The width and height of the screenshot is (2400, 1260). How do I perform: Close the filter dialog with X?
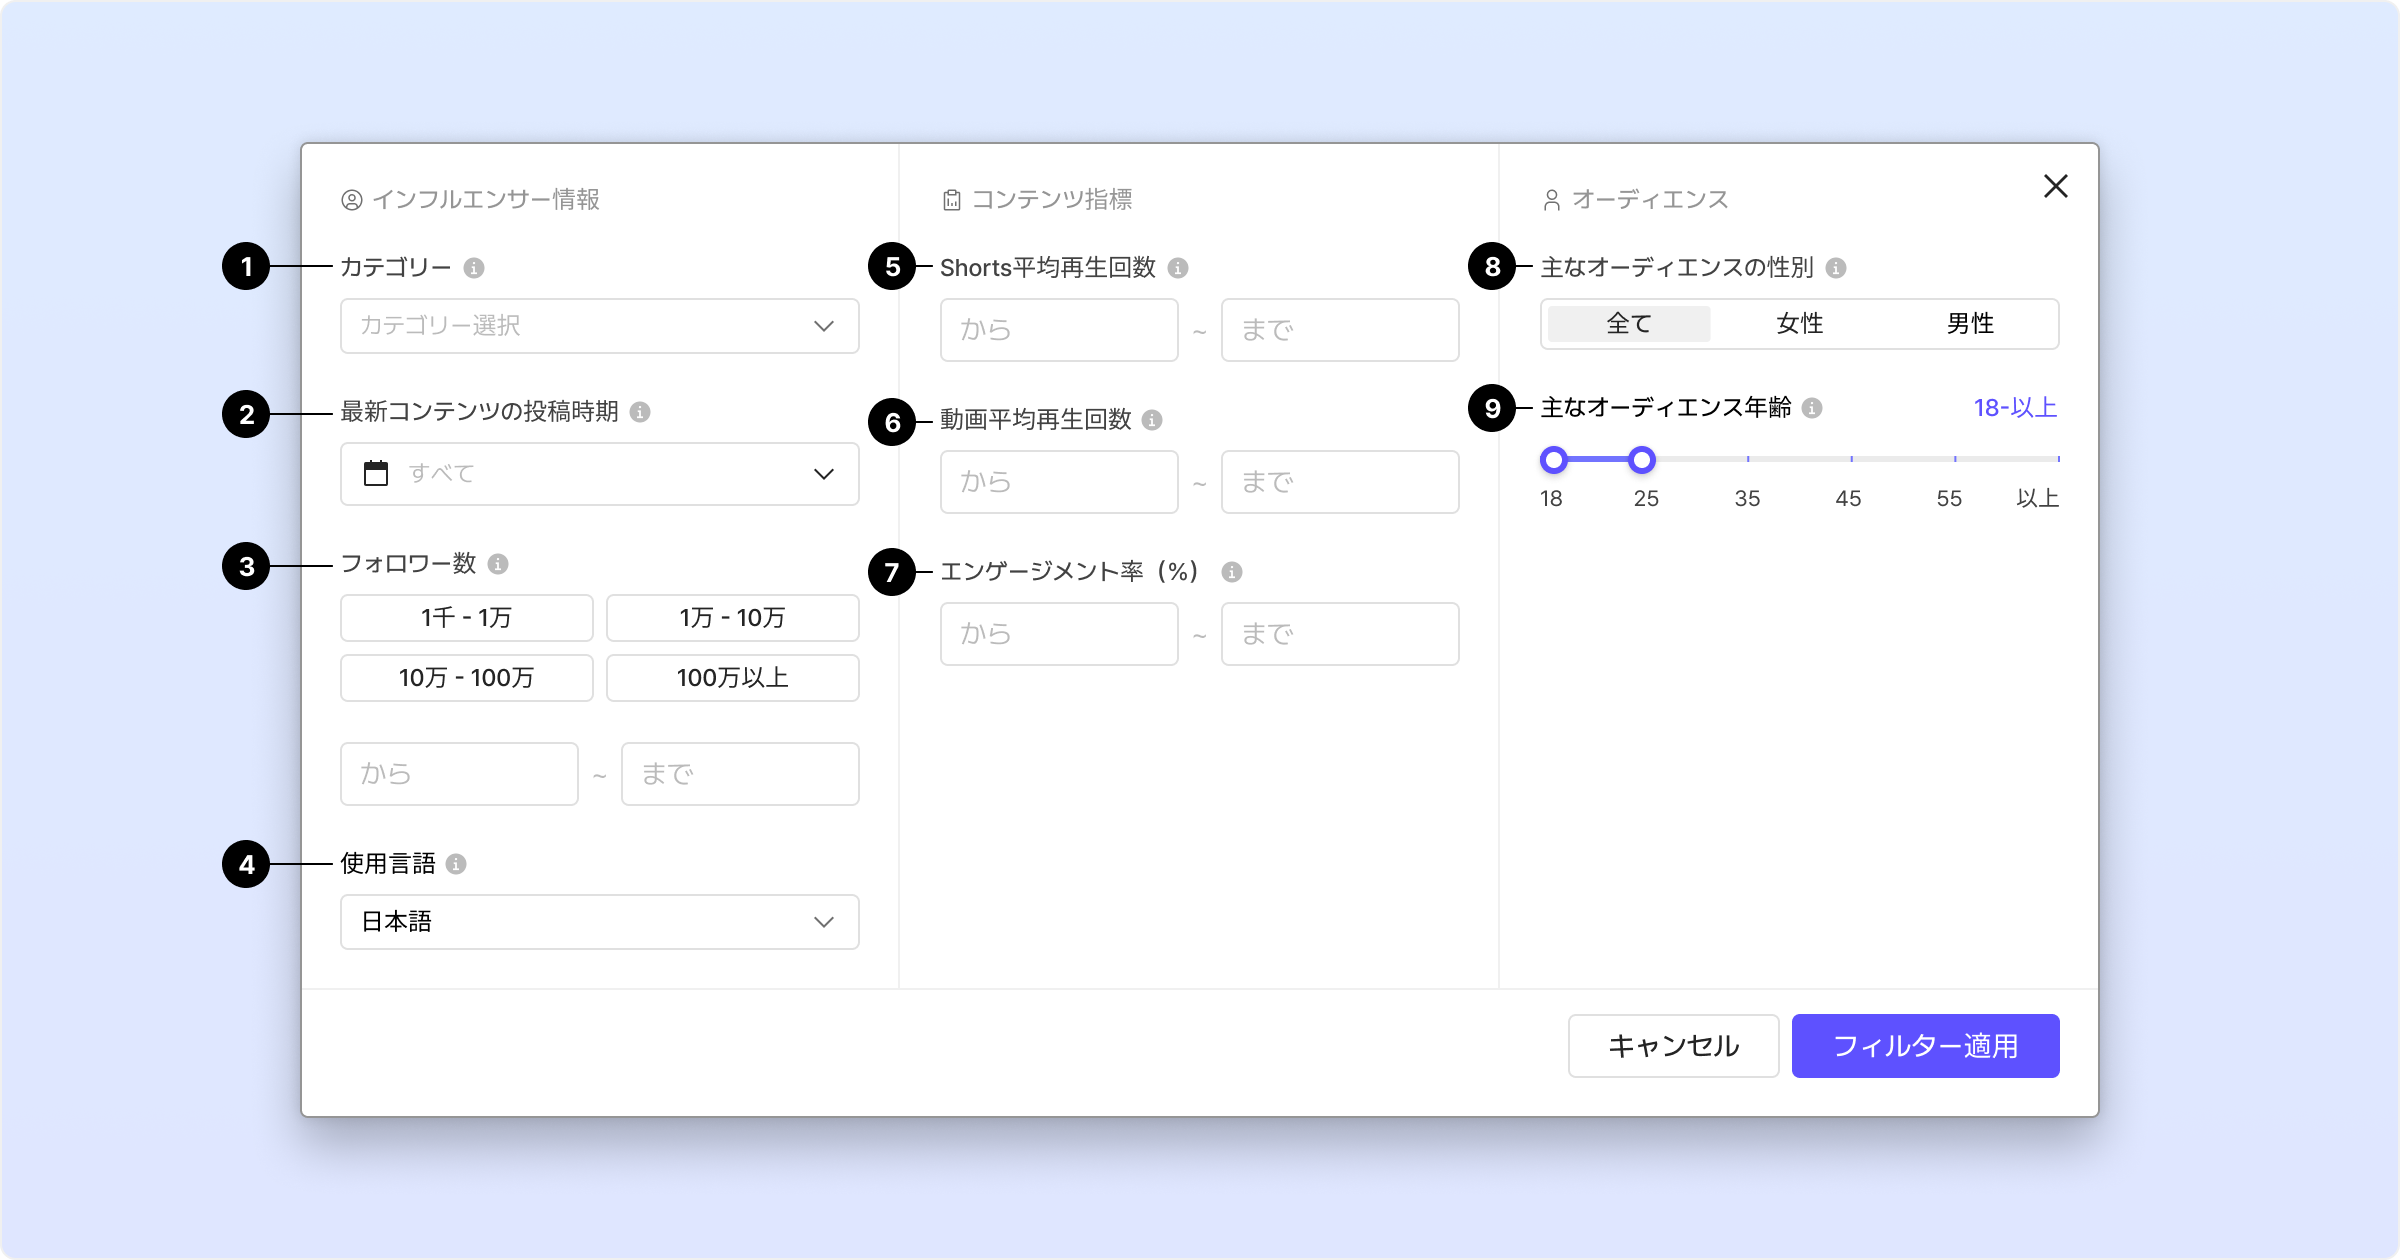(2056, 186)
